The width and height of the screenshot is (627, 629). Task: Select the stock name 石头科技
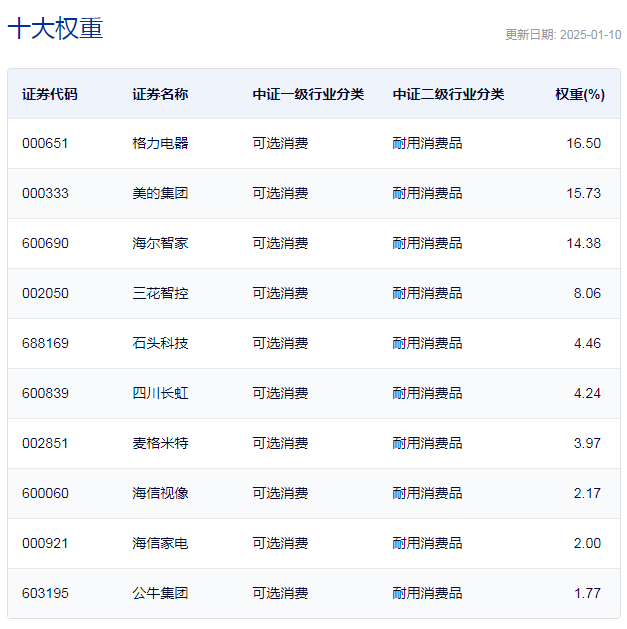[160, 343]
